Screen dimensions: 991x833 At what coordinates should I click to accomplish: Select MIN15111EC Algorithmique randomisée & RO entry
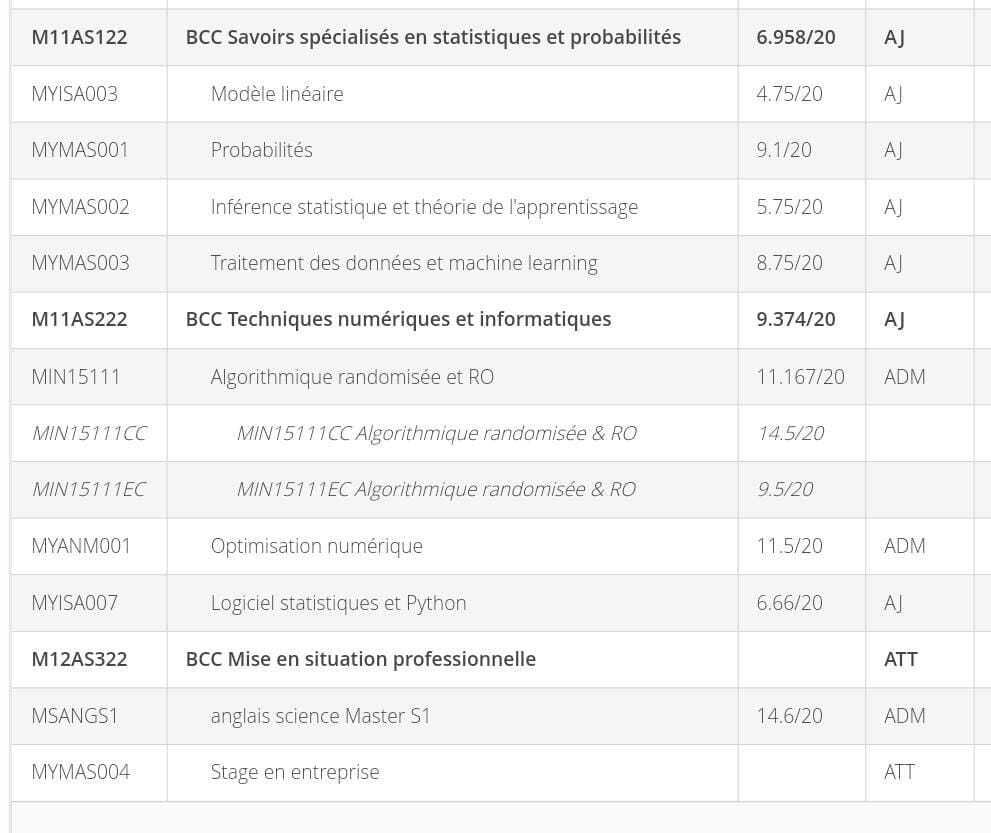click(436, 489)
